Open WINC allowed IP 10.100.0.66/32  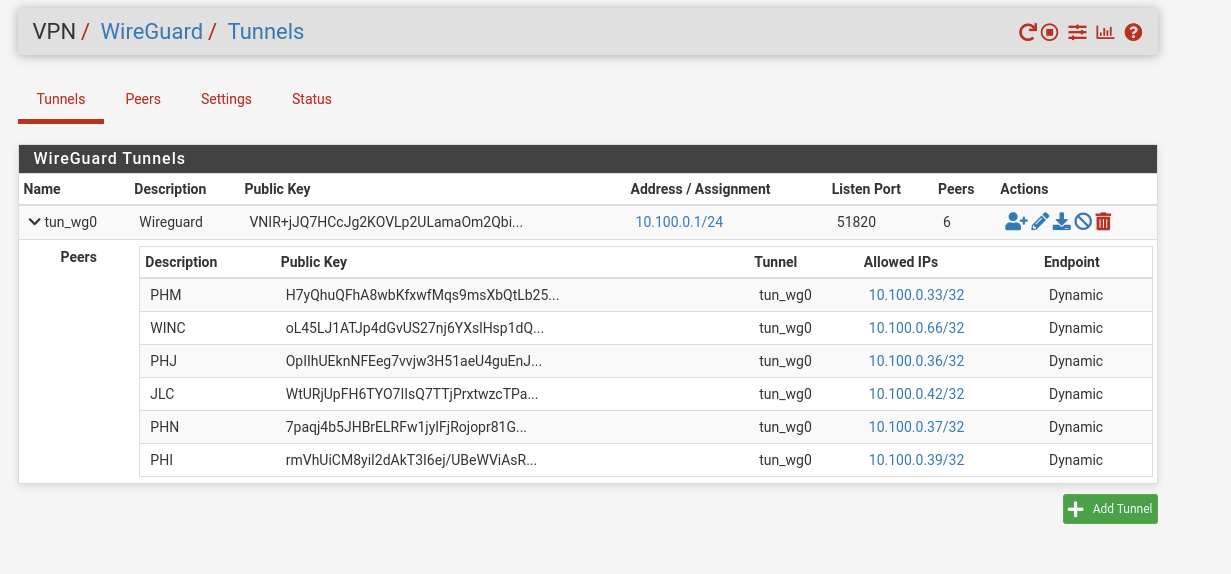(916, 328)
